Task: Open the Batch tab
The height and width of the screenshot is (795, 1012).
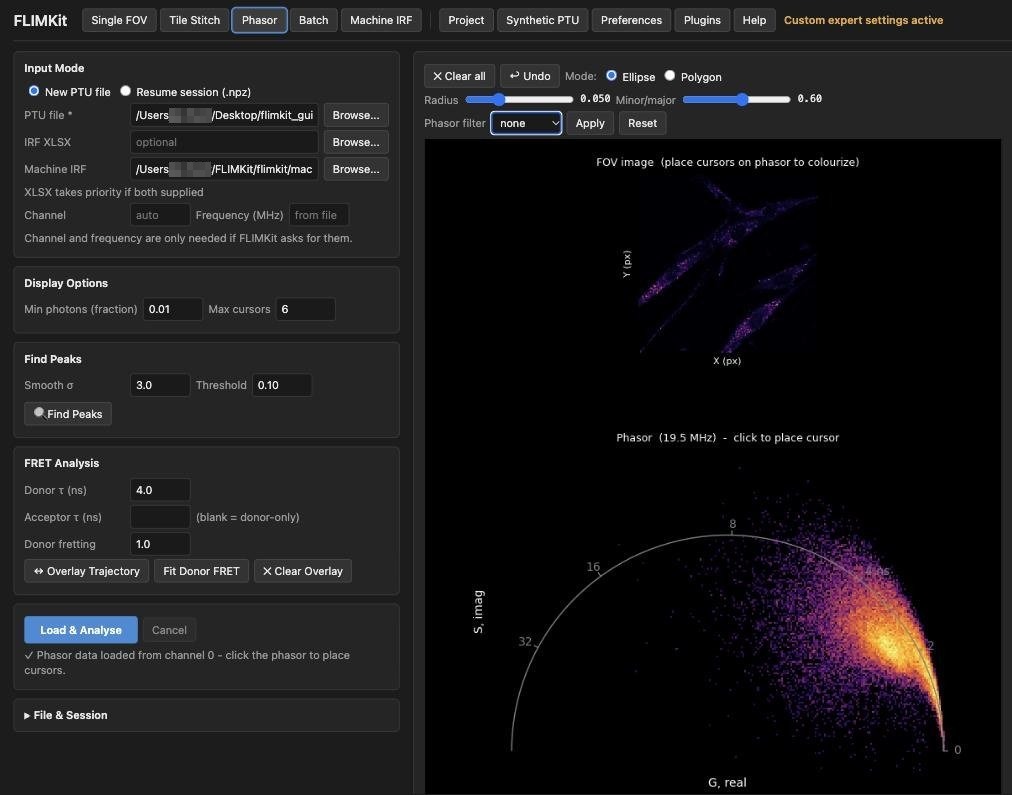Action: coord(313,20)
